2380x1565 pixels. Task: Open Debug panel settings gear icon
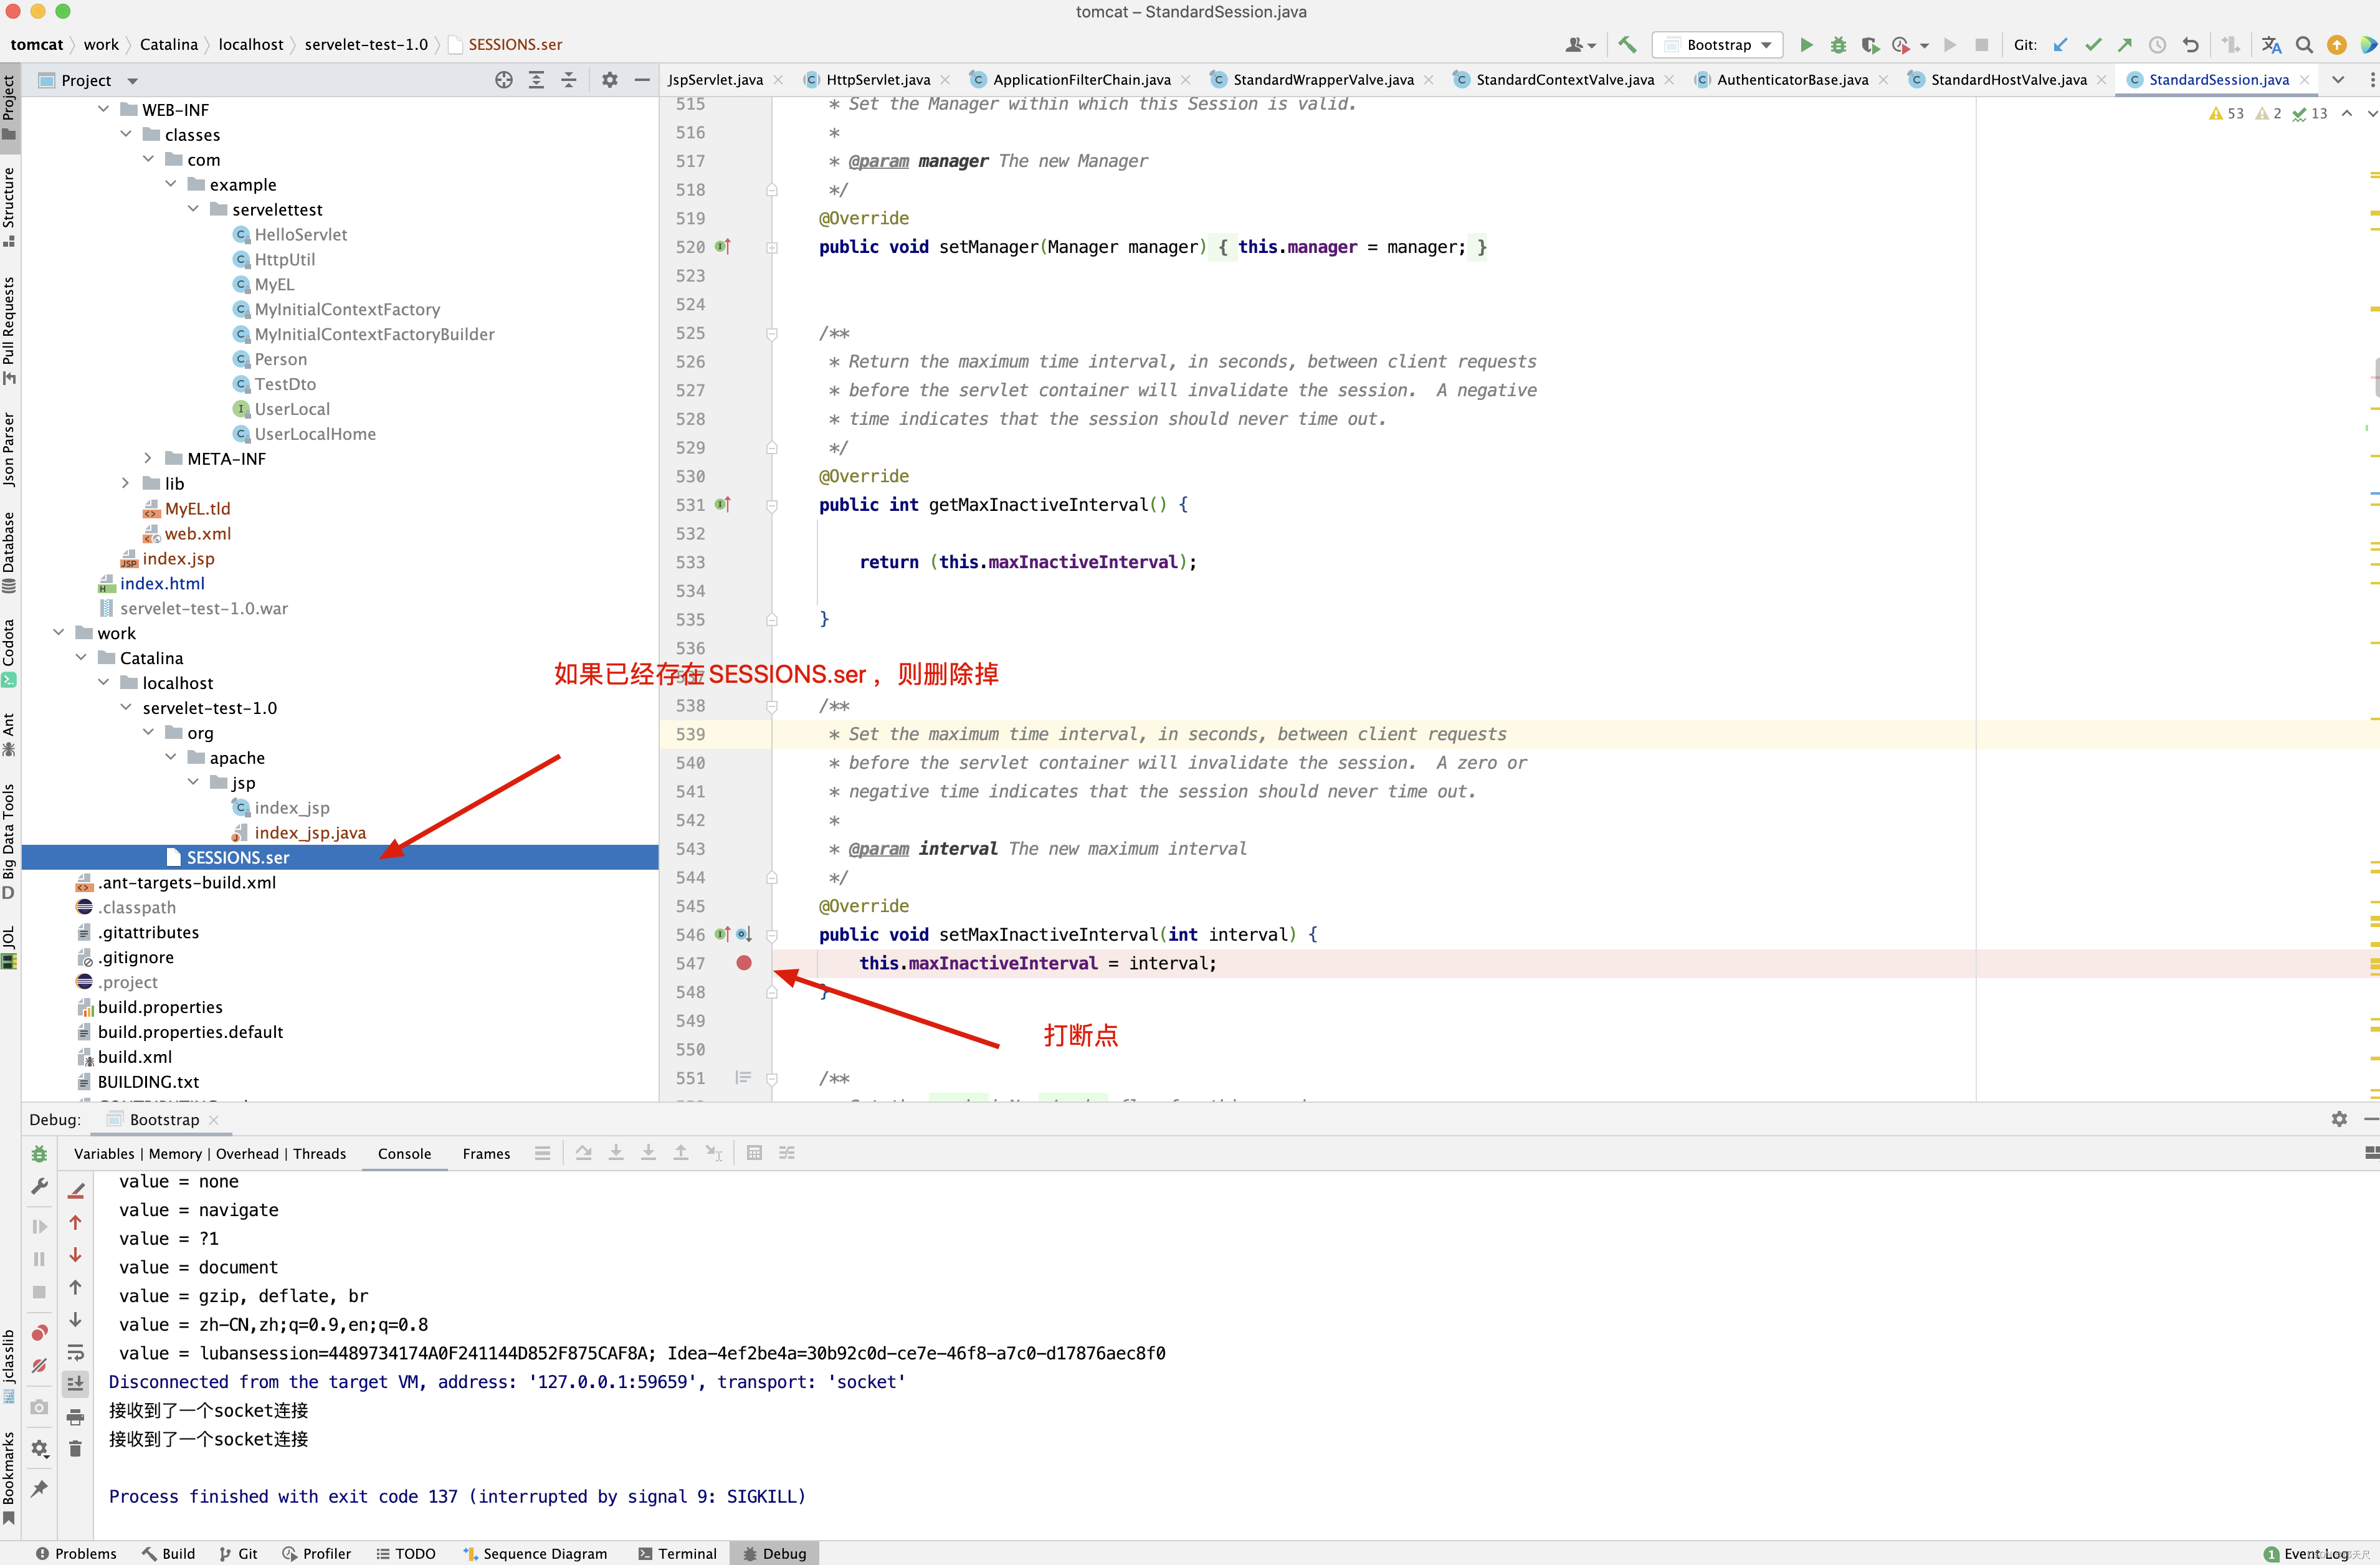click(x=2339, y=1119)
